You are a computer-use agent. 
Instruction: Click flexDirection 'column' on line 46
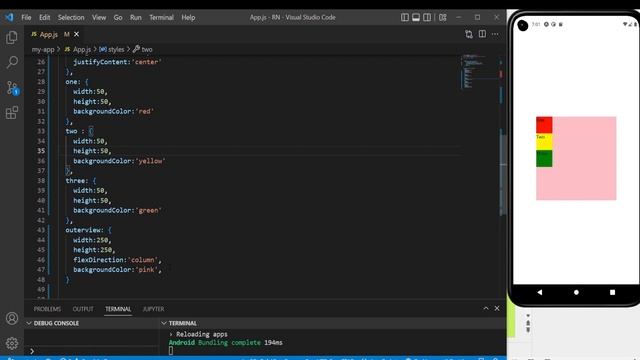pos(142,260)
